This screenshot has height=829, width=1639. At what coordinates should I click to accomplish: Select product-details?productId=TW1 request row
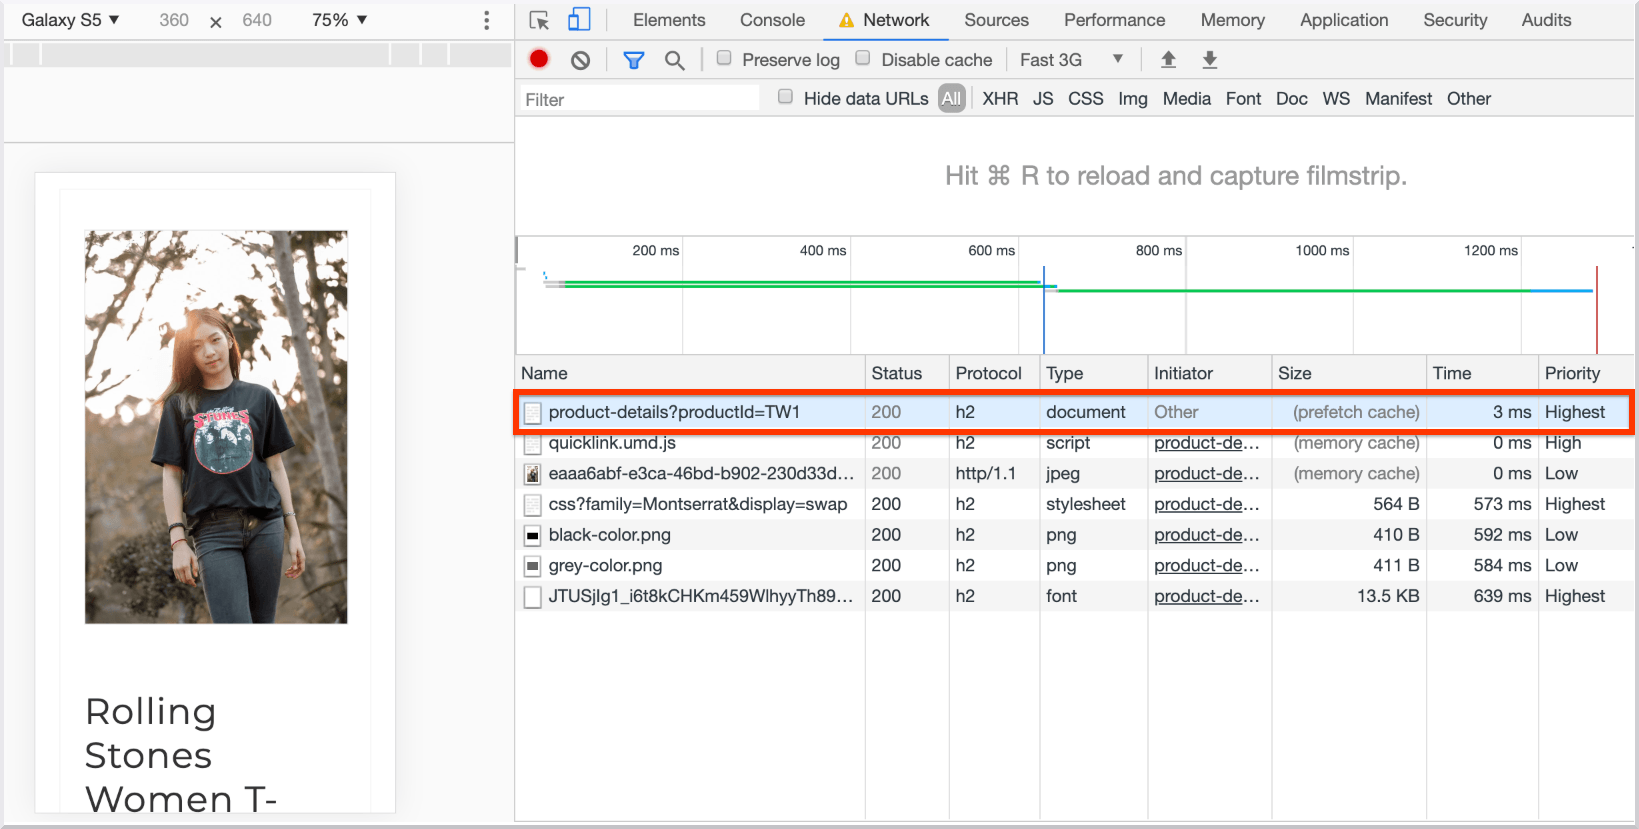(x=1074, y=412)
